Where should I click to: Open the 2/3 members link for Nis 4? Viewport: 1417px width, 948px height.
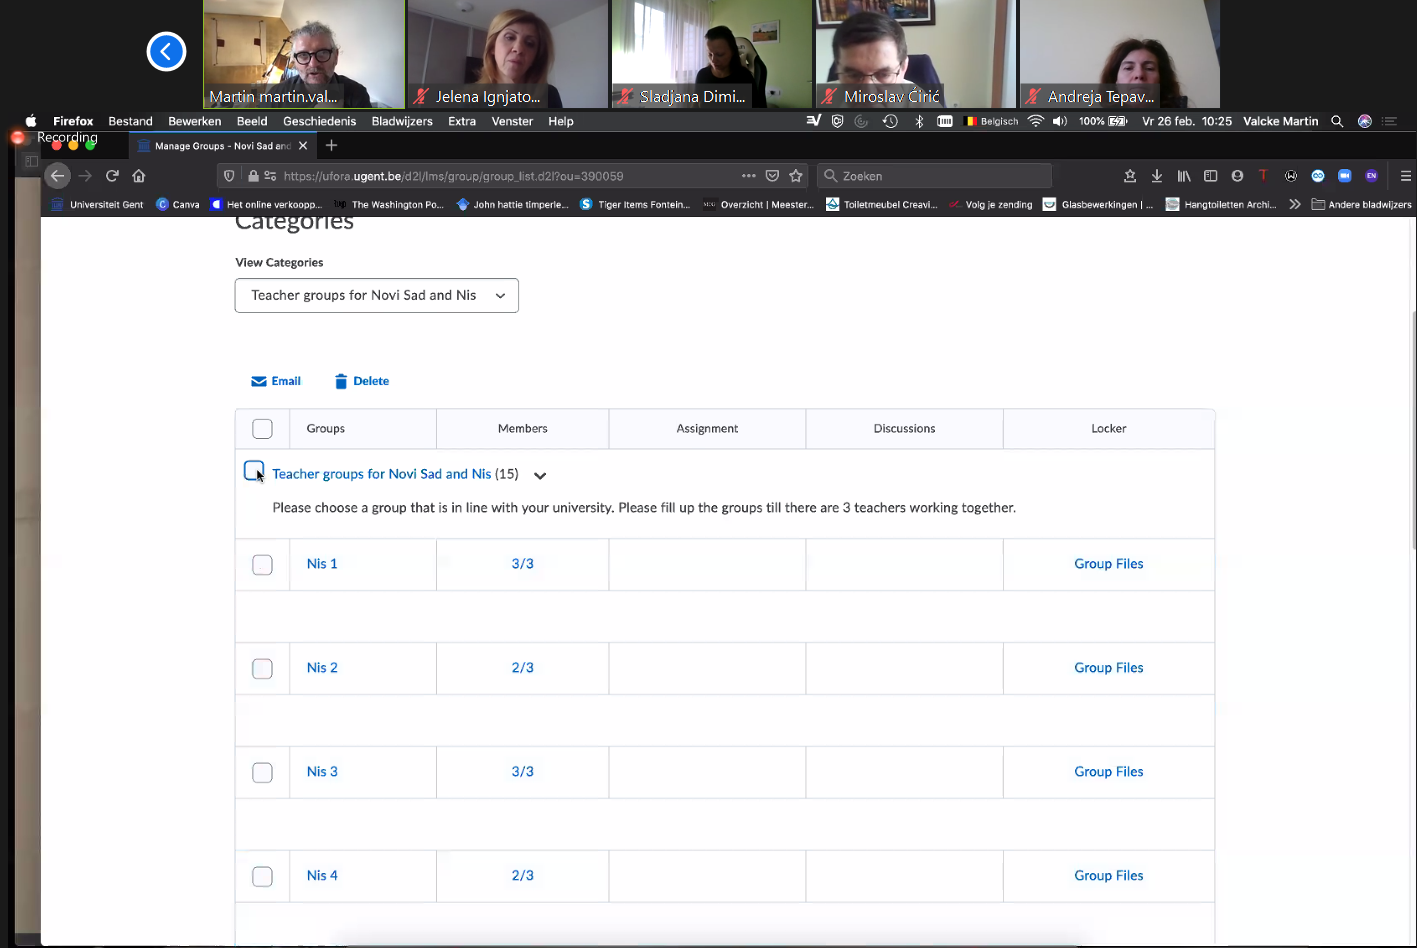coord(523,876)
